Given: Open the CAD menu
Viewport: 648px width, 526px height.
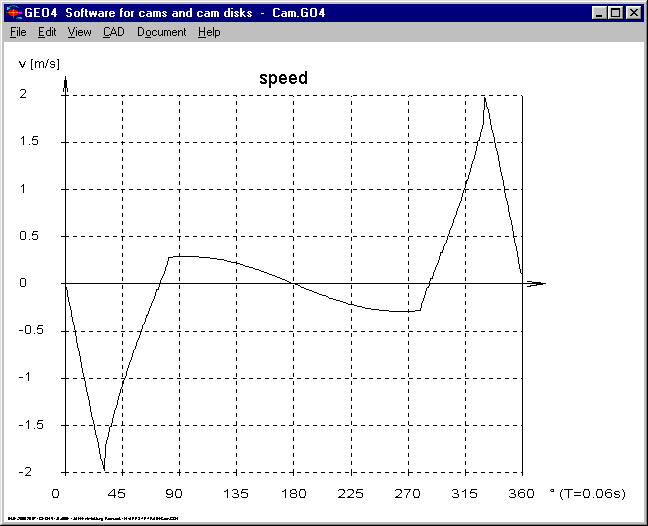Looking at the screenshot, I should click(114, 32).
